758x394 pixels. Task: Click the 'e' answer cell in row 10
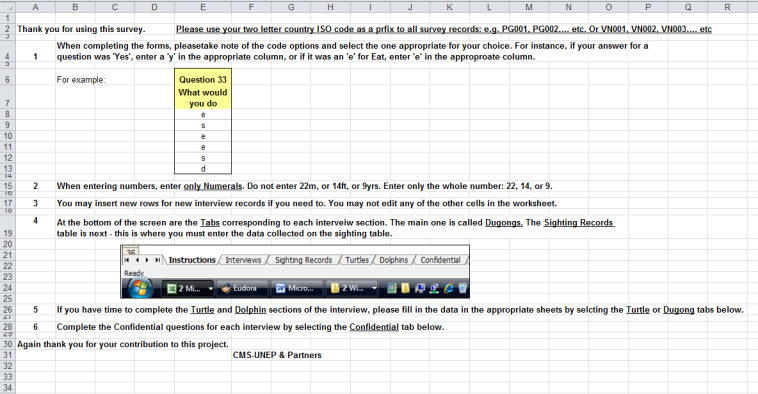coord(203,136)
